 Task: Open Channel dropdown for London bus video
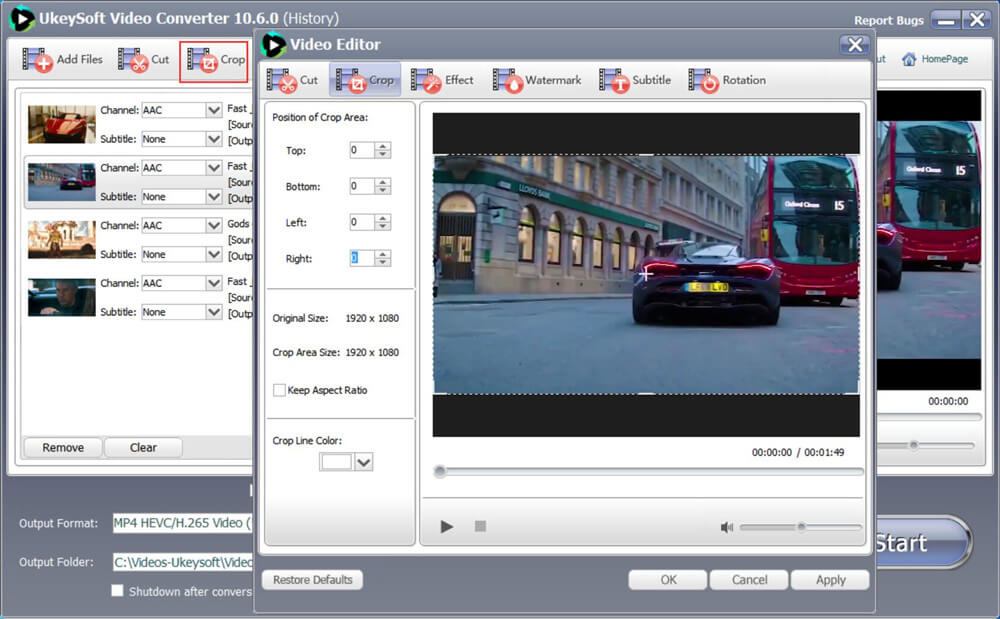214,168
